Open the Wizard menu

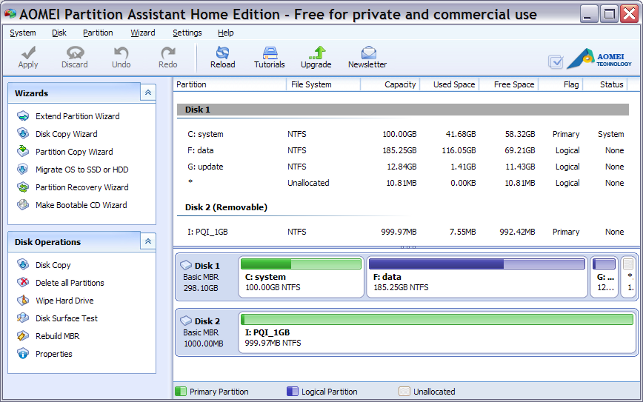point(143,33)
